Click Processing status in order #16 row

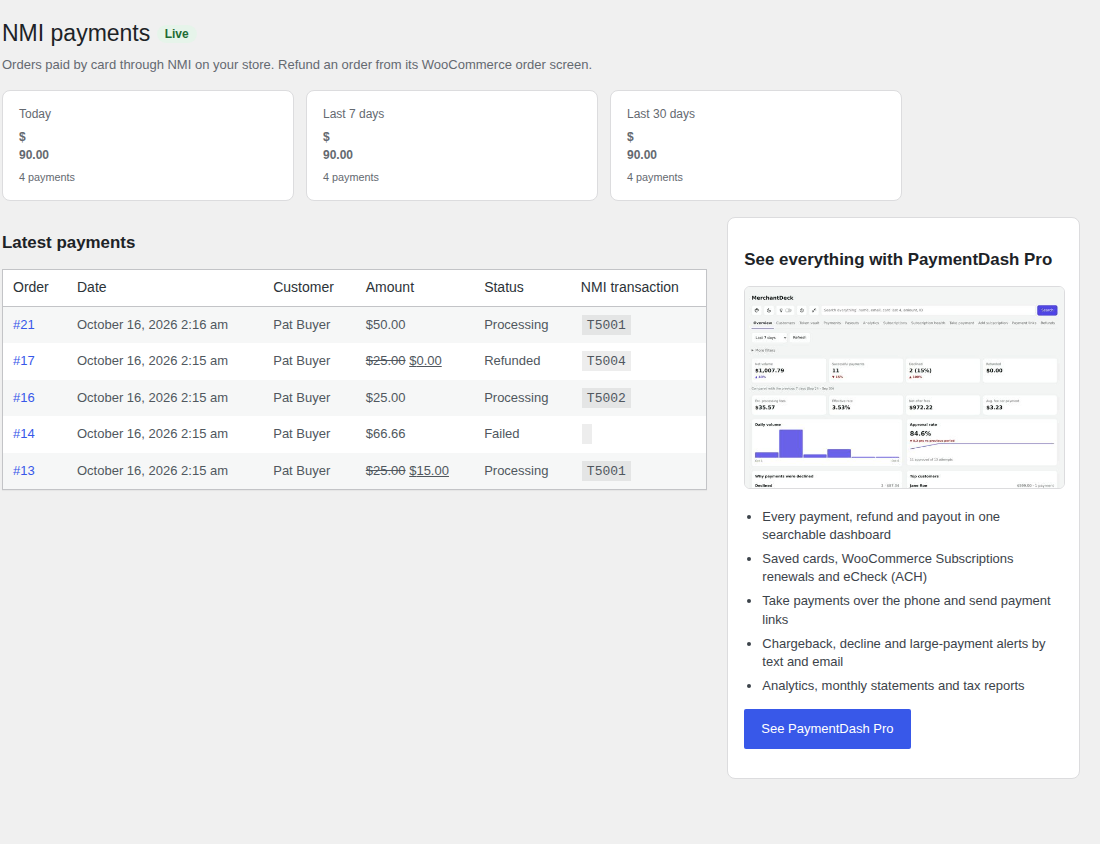(x=516, y=398)
